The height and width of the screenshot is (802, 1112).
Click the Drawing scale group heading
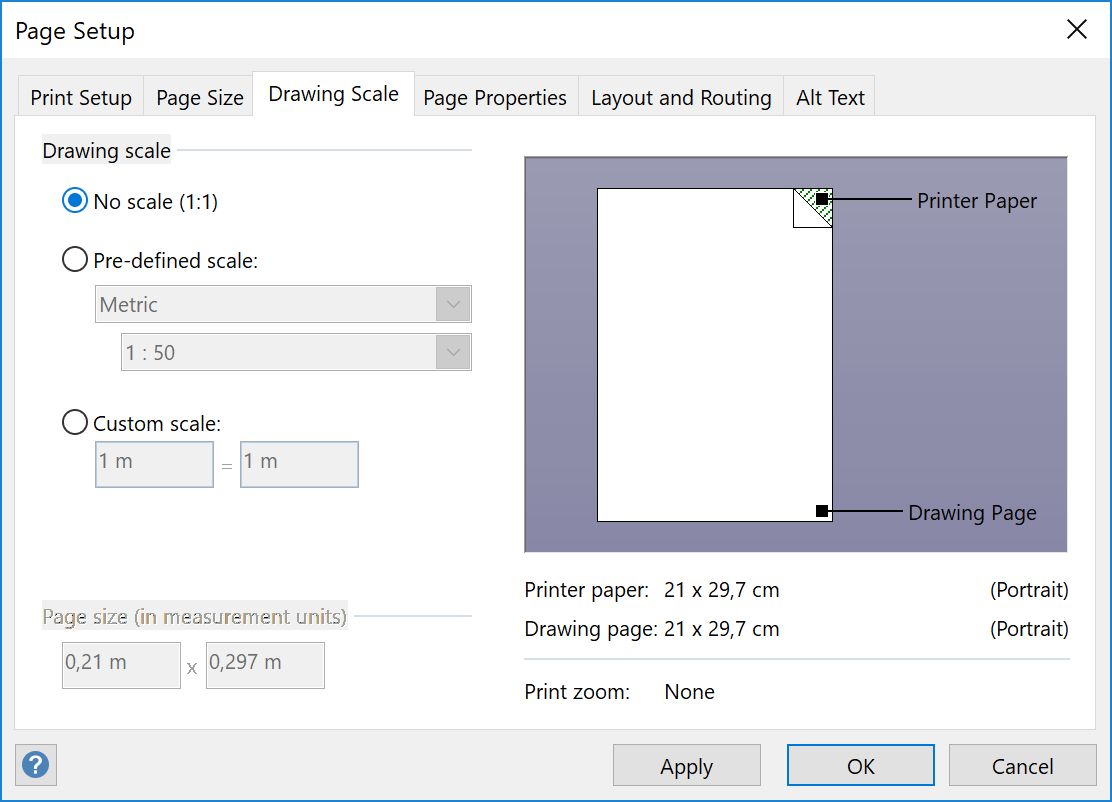click(x=106, y=150)
